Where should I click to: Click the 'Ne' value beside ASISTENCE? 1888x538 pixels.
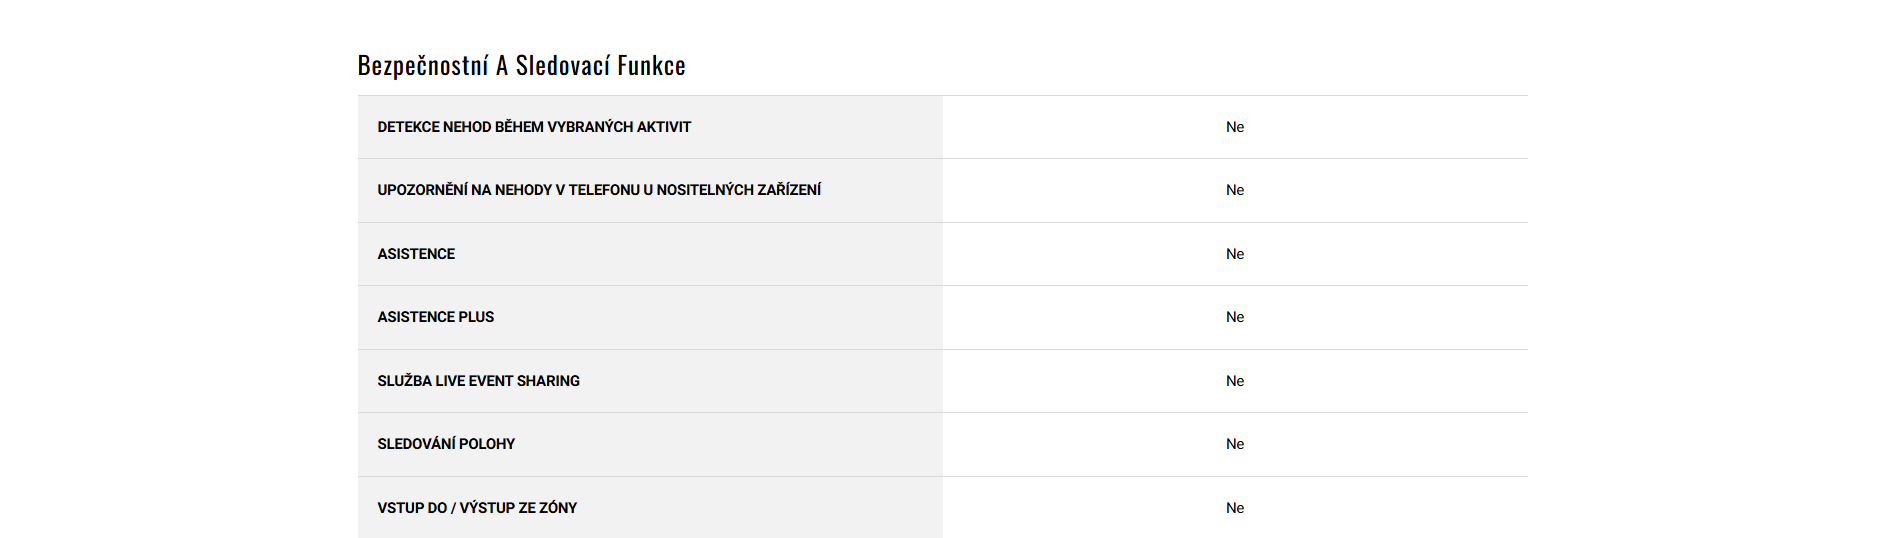click(x=1235, y=254)
